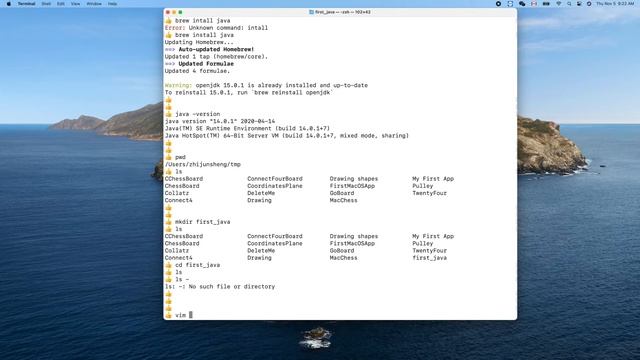The image size is (640, 360).
Task: Click thumbs-up prompt emoji before 'mkdir first_java'
Action: click(169, 222)
